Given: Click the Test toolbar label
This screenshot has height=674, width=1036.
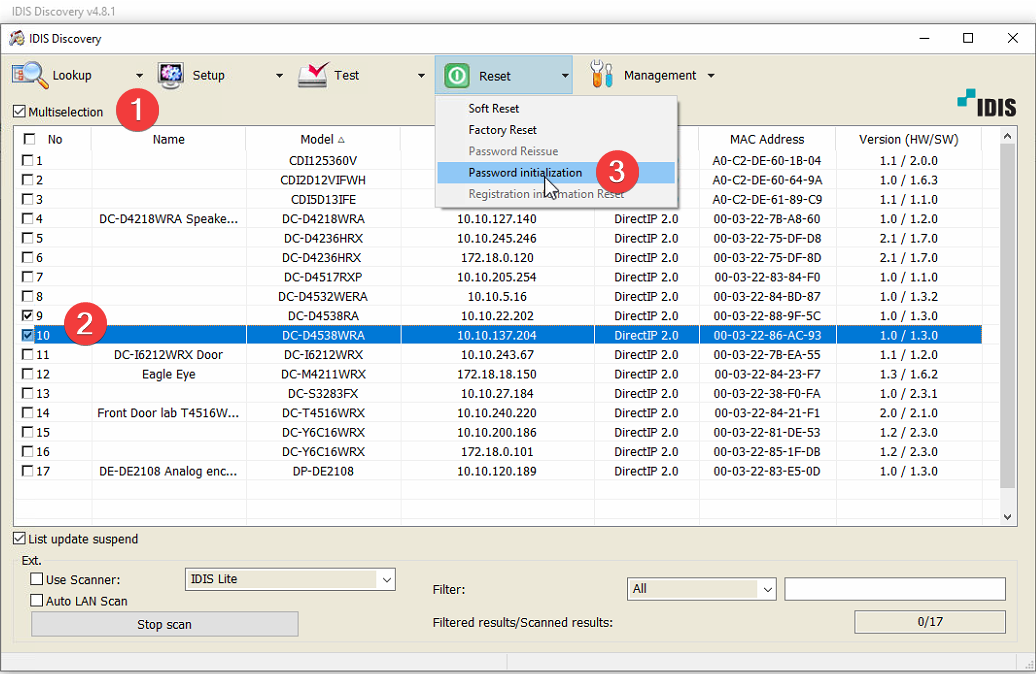Looking at the screenshot, I should [346, 75].
